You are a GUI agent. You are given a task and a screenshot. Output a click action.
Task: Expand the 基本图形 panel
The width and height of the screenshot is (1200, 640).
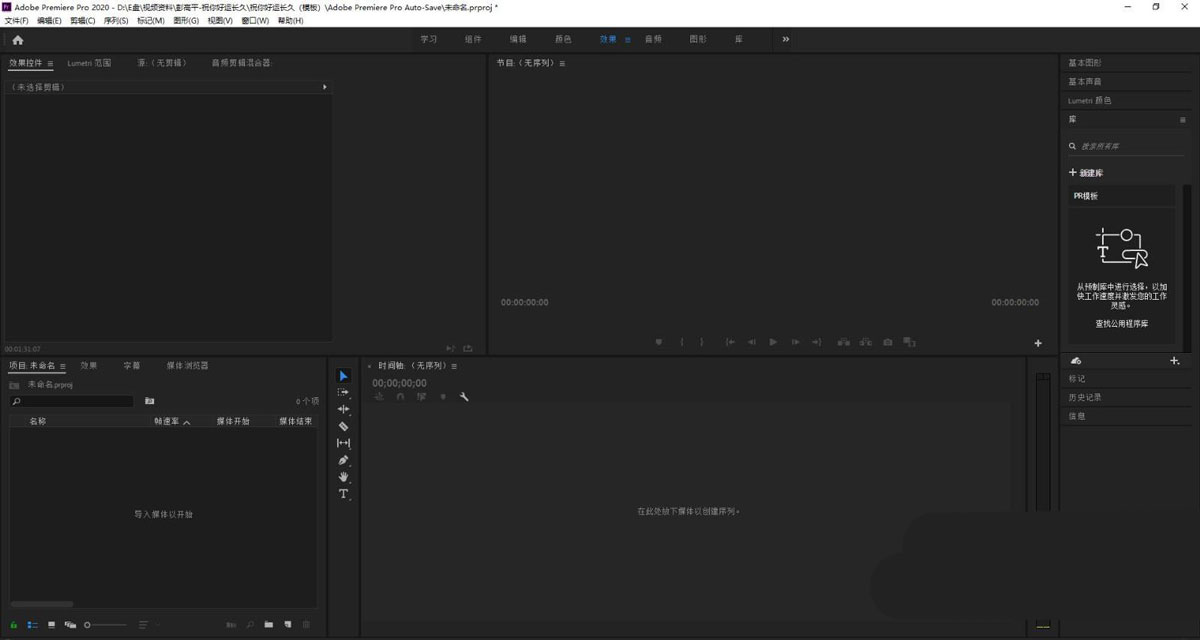pos(1085,63)
